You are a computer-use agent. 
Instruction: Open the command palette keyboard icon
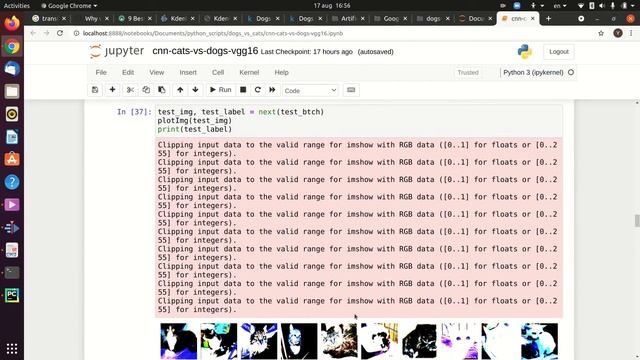pyautogui.click(x=351, y=90)
